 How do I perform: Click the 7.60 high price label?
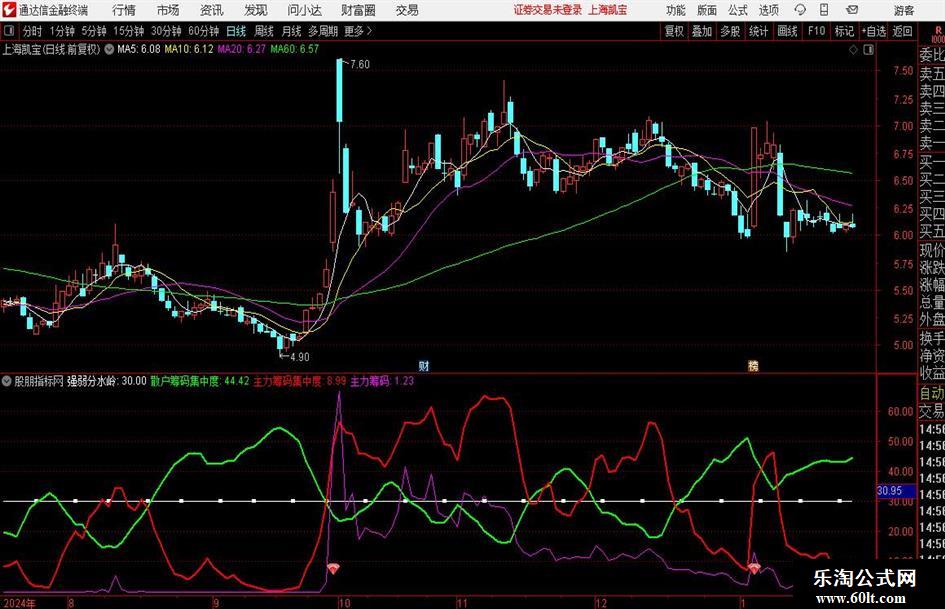pos(359,64)
